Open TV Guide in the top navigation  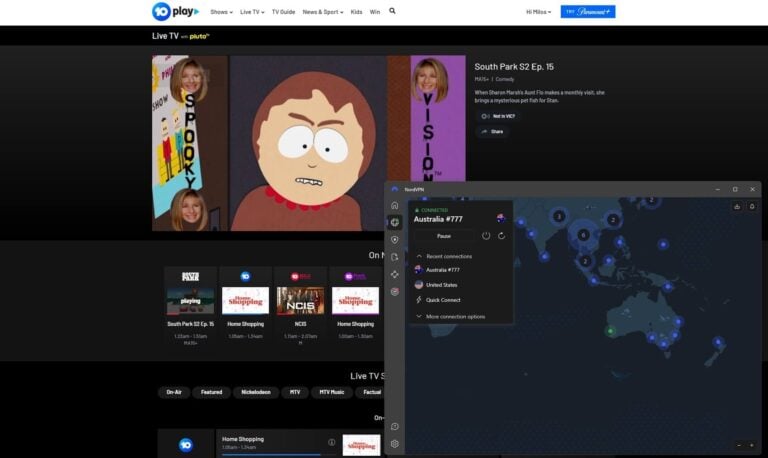[284, 12]
